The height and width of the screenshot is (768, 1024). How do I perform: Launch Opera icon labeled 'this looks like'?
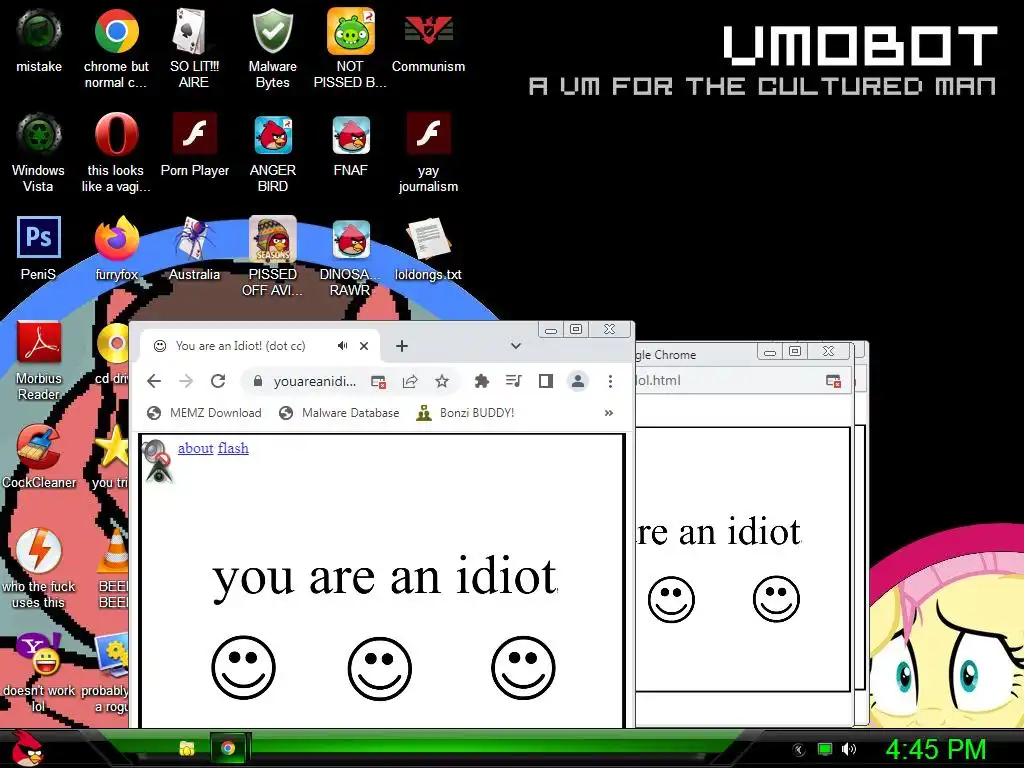coord(116,153)
